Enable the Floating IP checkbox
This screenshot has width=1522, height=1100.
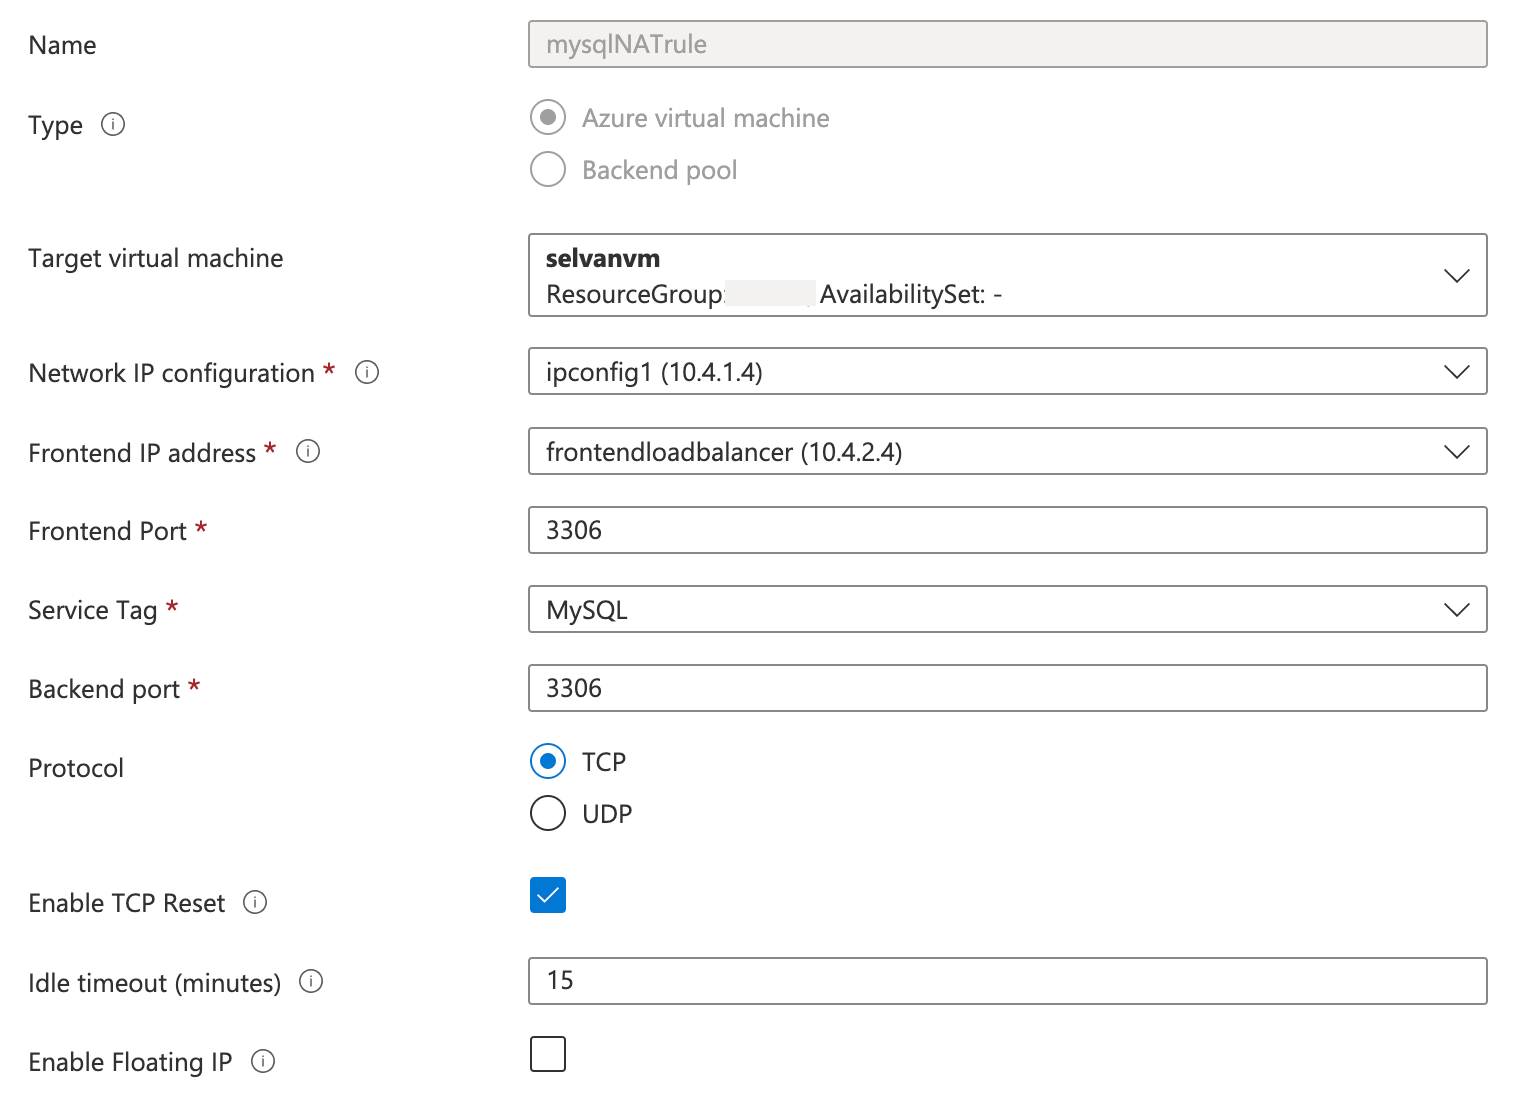point(547,1053)
